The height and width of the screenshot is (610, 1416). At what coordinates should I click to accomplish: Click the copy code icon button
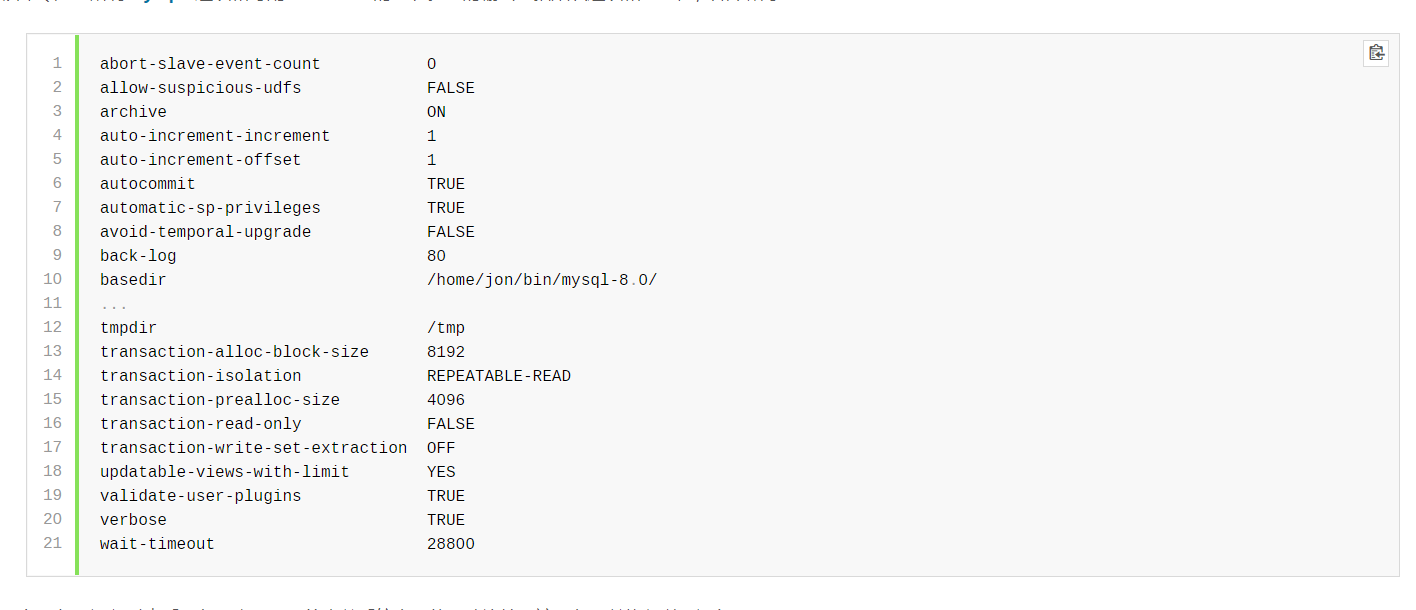(x=1376, y=53)
